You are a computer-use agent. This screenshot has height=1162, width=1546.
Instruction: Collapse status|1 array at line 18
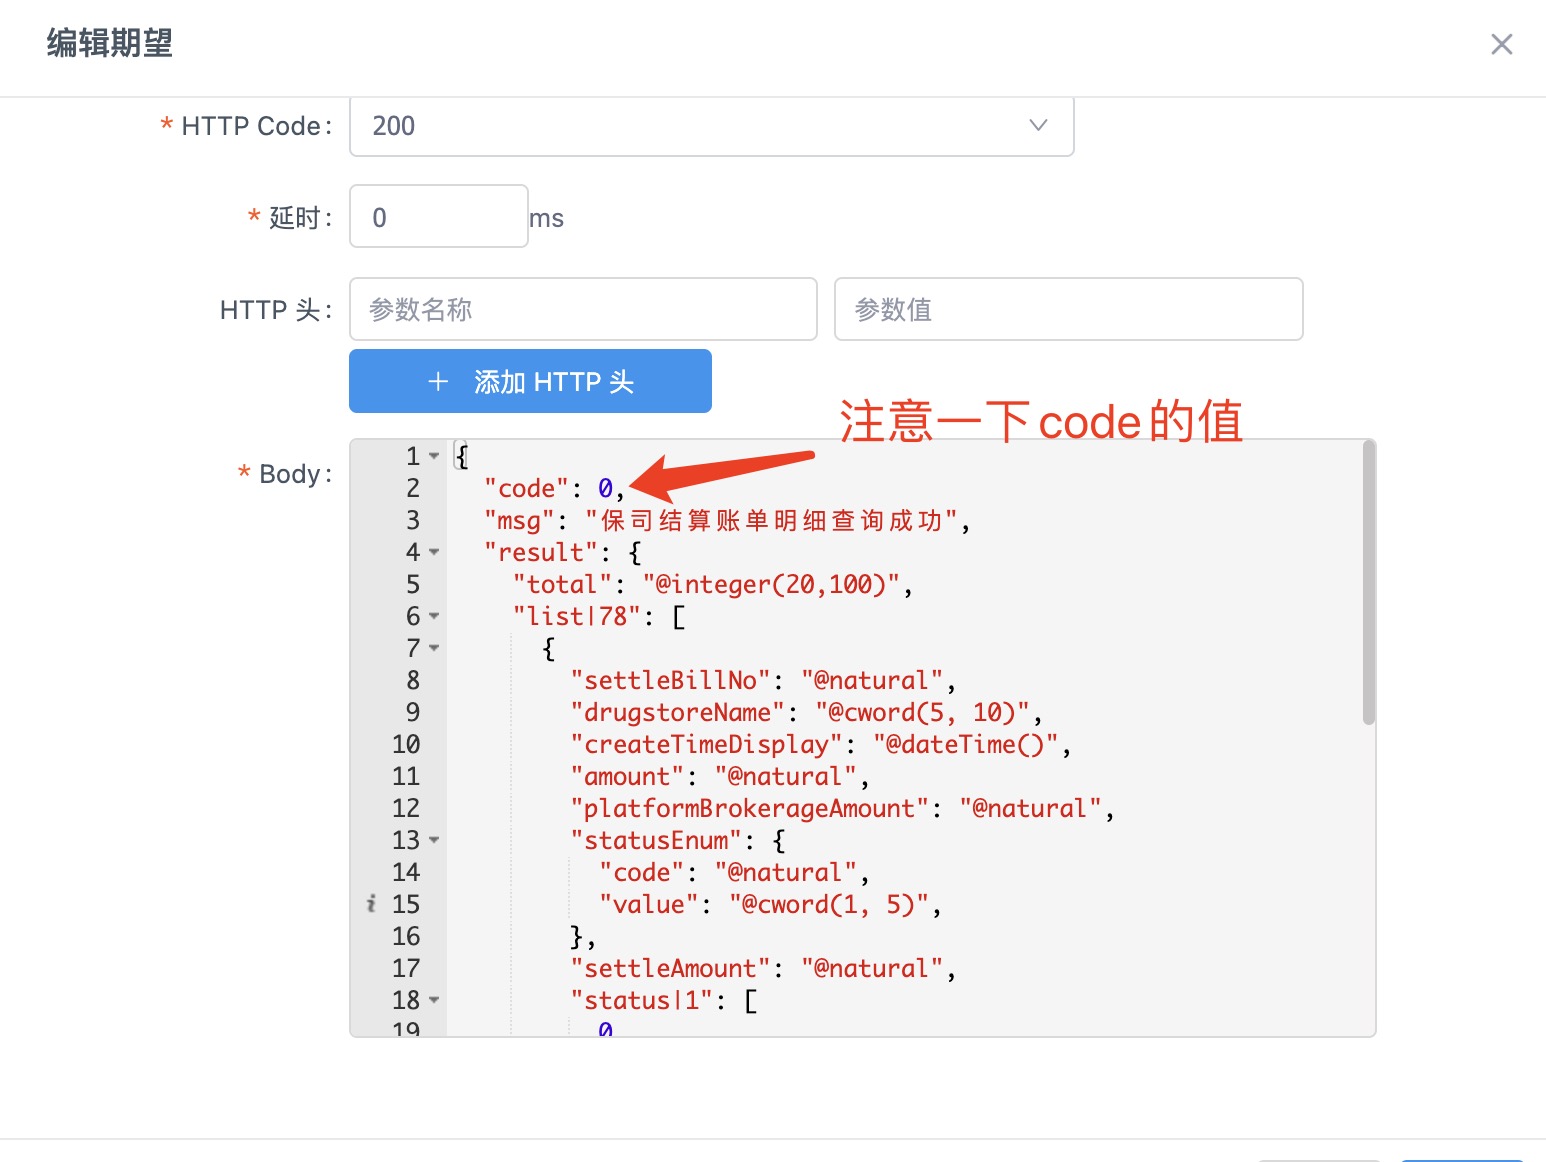coord(434,1000)
